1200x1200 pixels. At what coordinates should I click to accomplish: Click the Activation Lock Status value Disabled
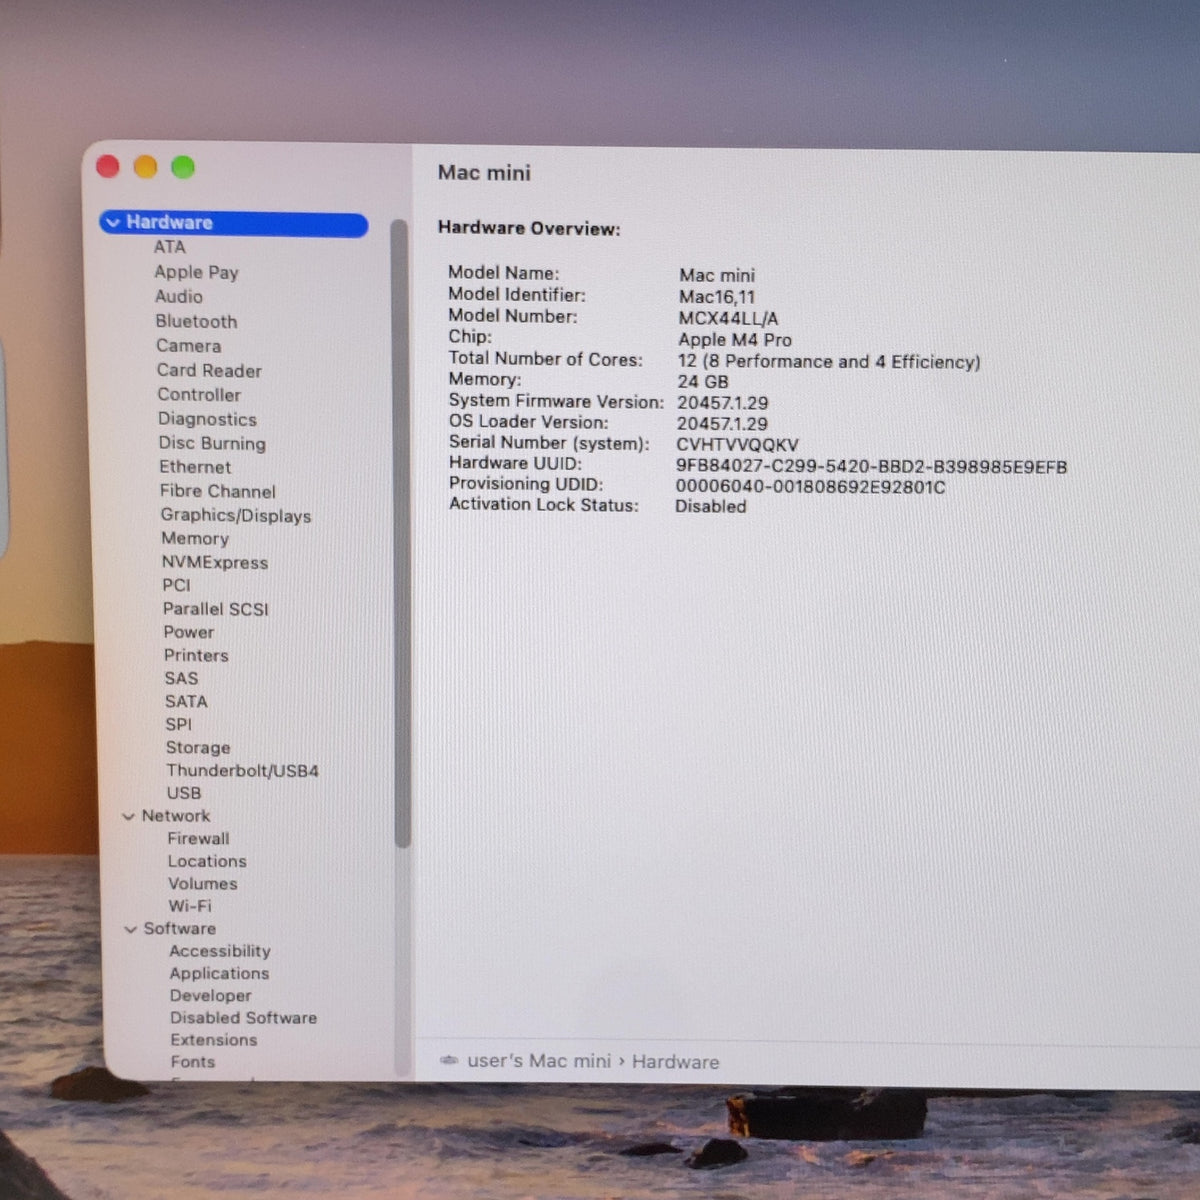tap(710, 507)
